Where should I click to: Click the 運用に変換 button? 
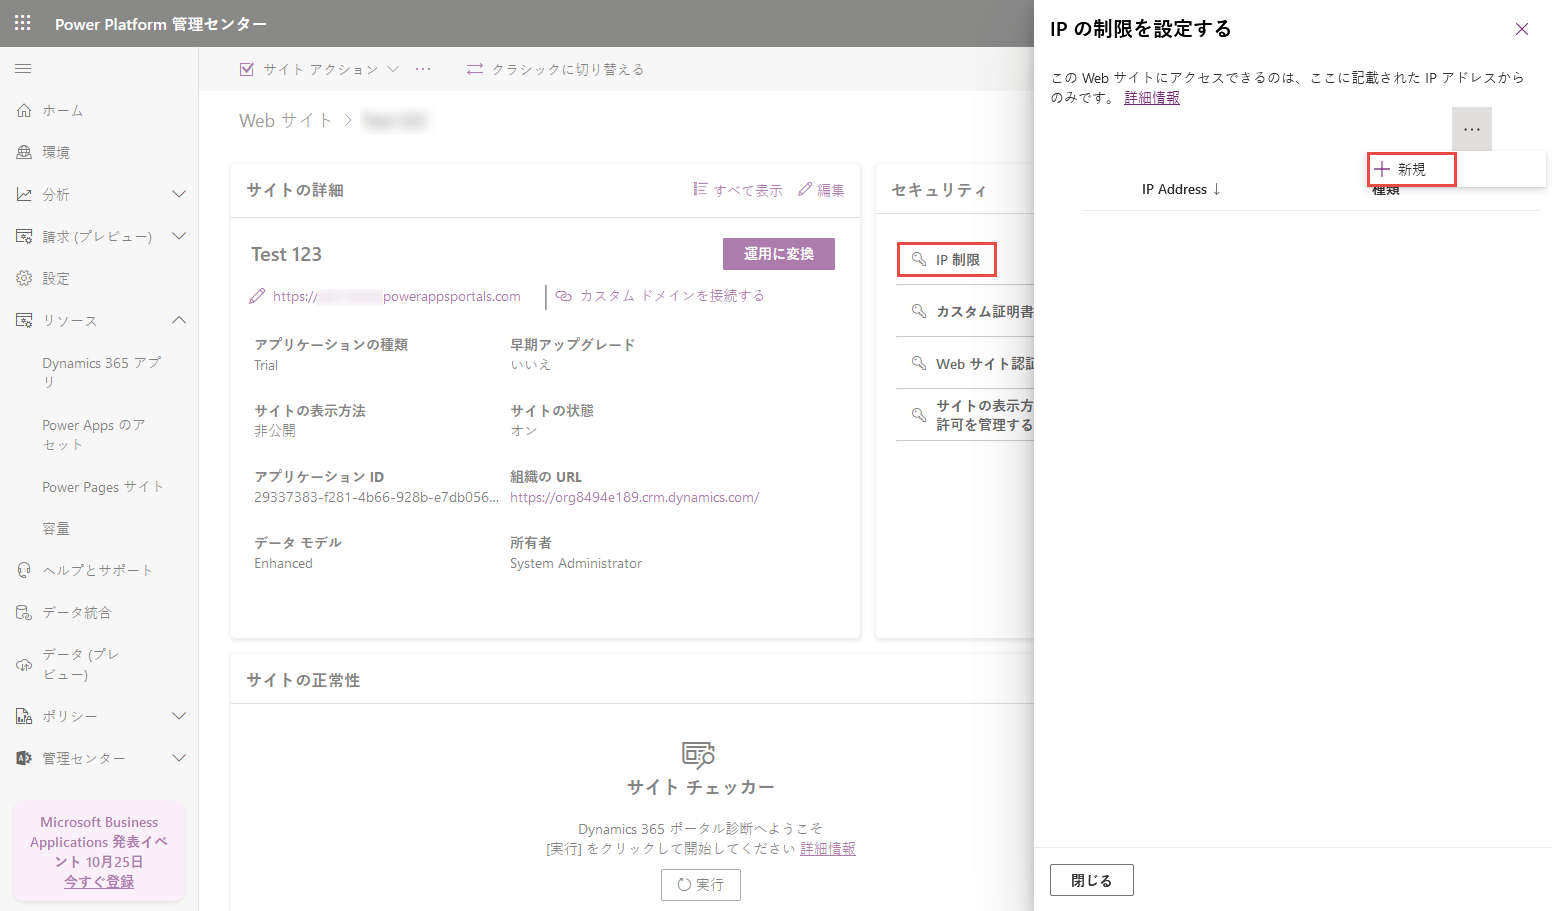tap(779, 254)
